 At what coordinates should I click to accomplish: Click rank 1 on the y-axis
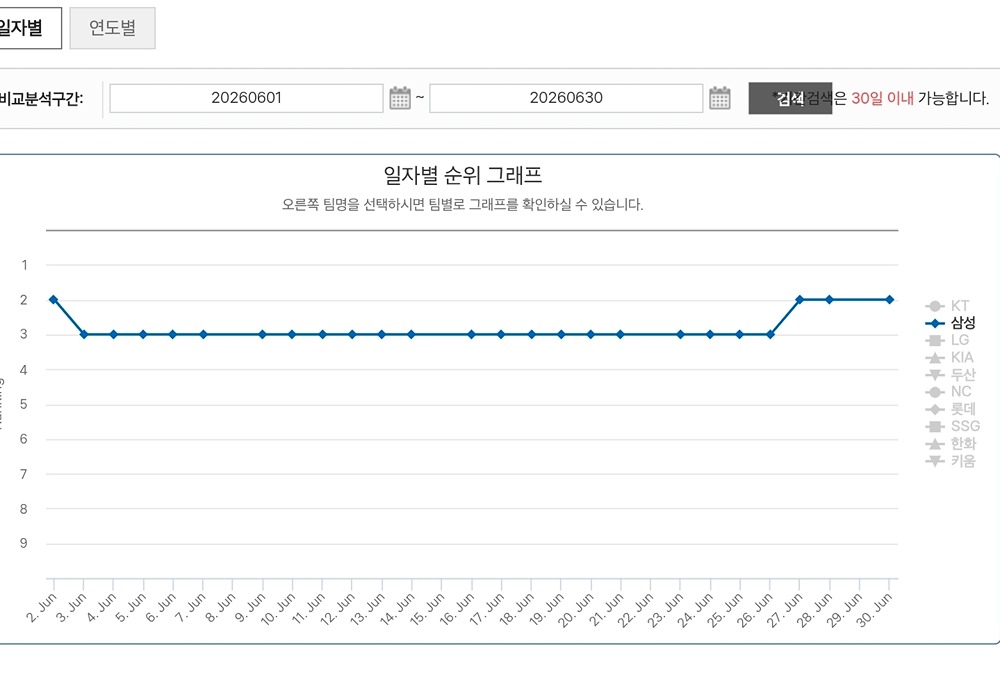[x=24, y=265]
